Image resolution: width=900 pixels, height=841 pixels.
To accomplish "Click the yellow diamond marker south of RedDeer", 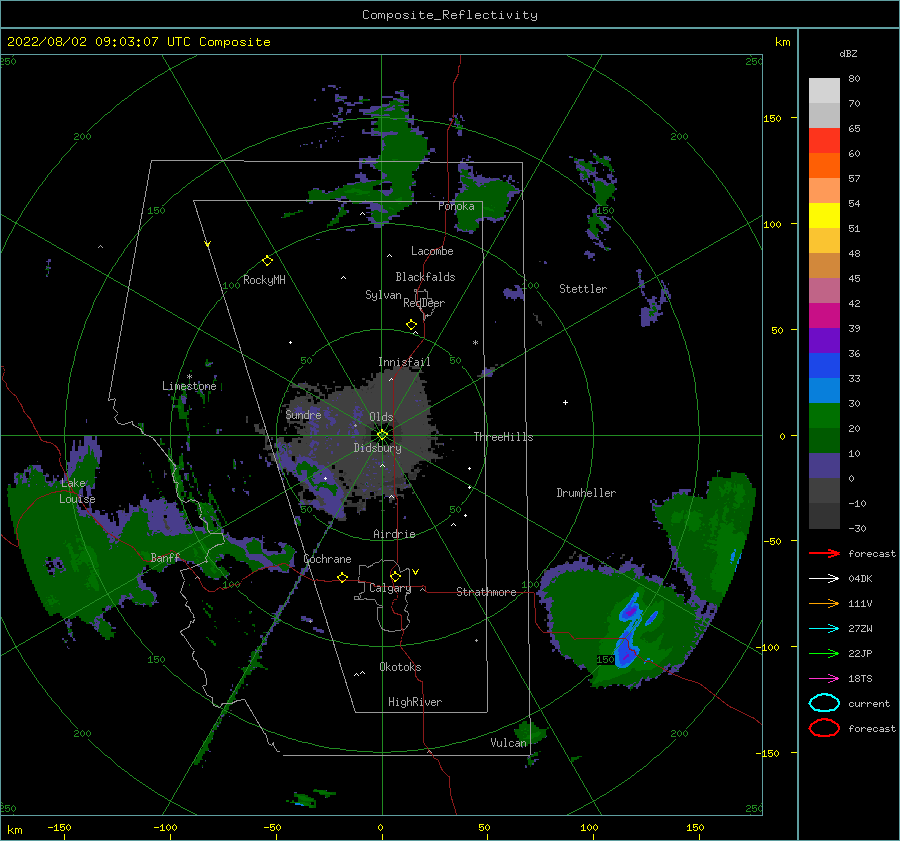I will [x=411, y=325].
